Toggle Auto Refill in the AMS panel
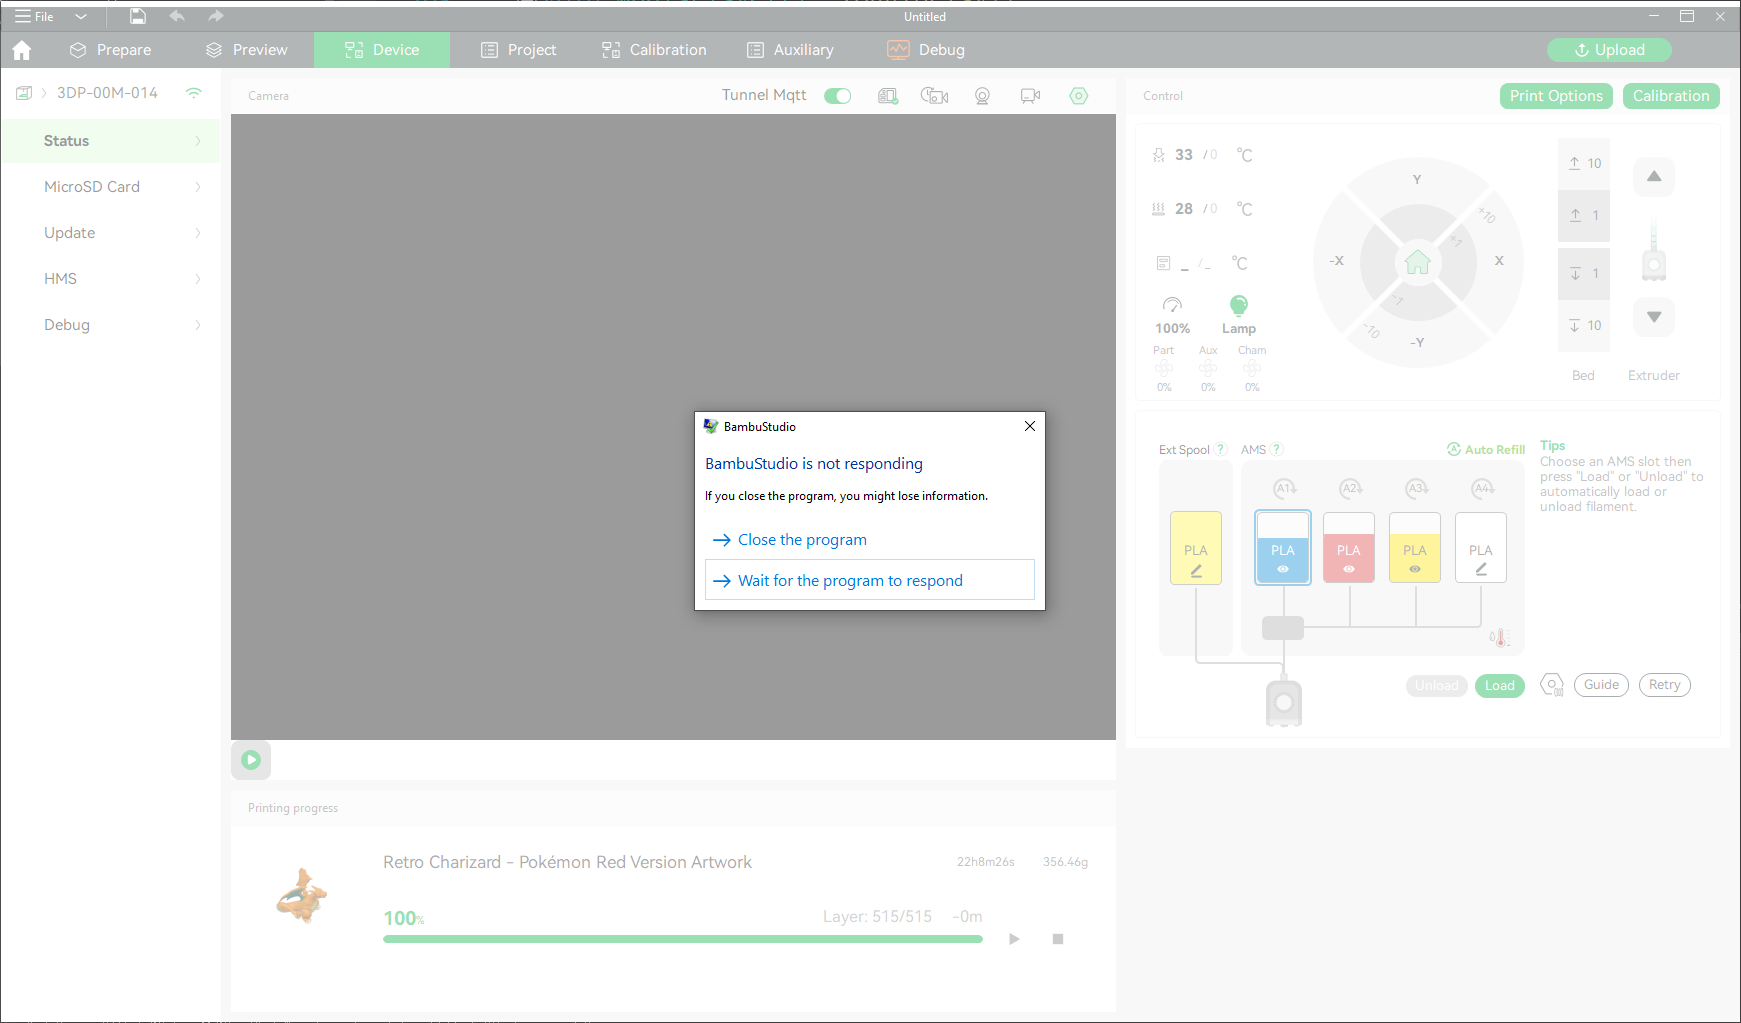This screenshot has width=1741, height=1023. (1486, 450)
